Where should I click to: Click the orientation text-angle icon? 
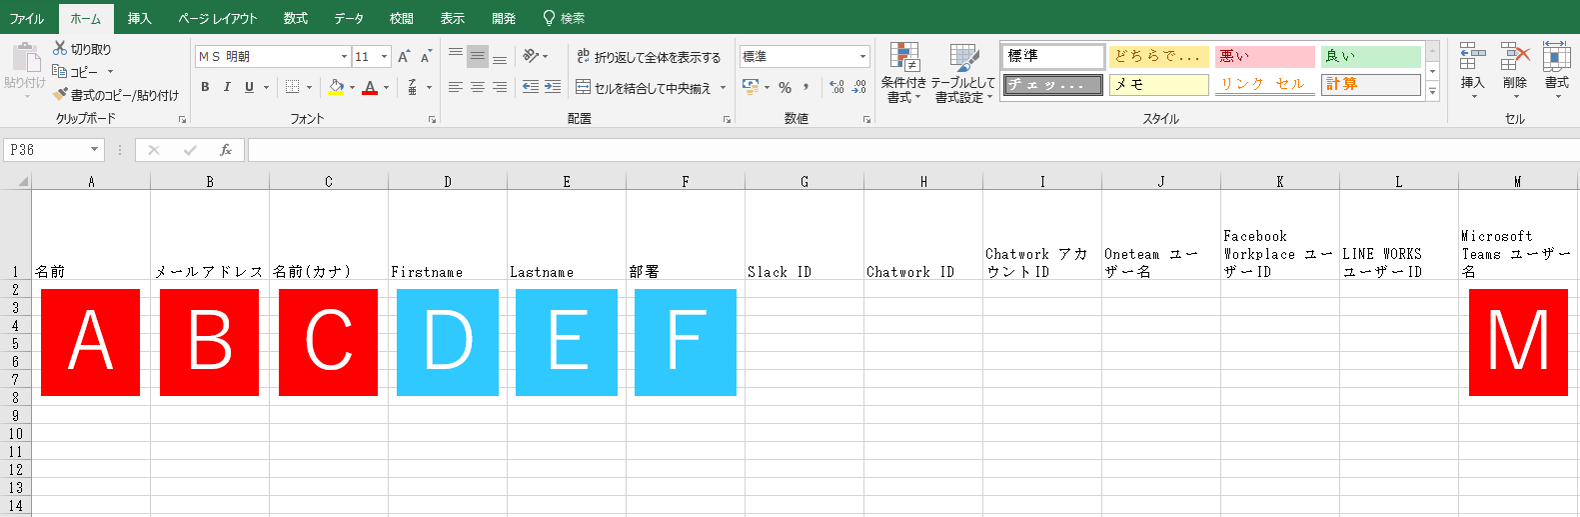tap(531, 56)
